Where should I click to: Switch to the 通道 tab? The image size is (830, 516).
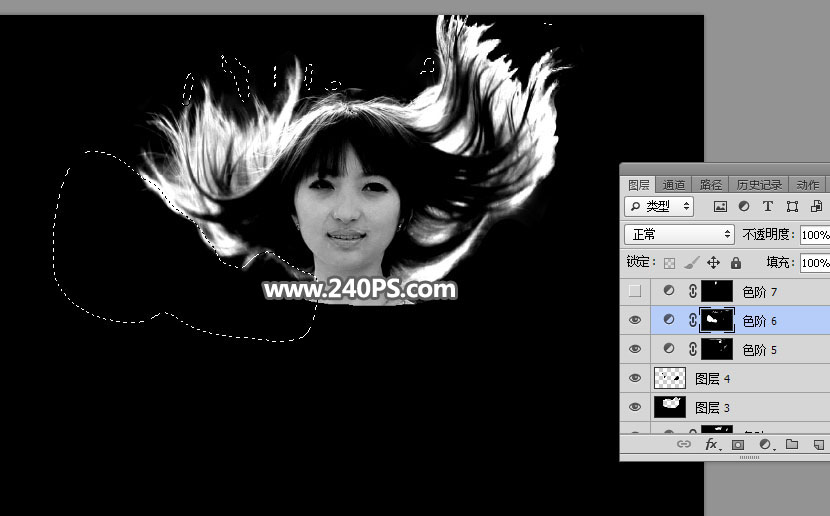point(674,185)
